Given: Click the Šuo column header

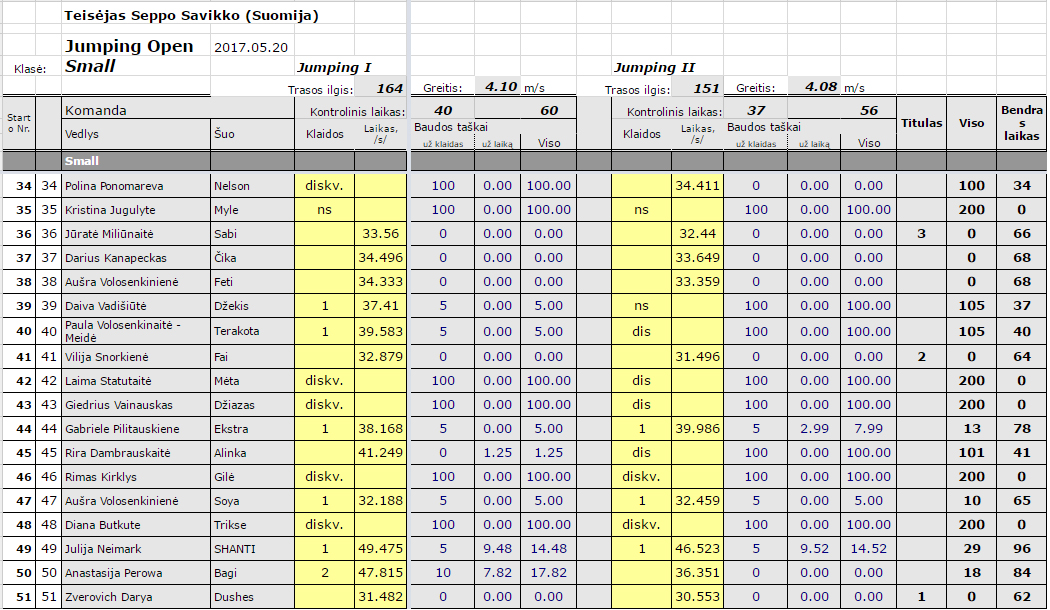Looking at the screenshot, I should (x=223, y=134).
